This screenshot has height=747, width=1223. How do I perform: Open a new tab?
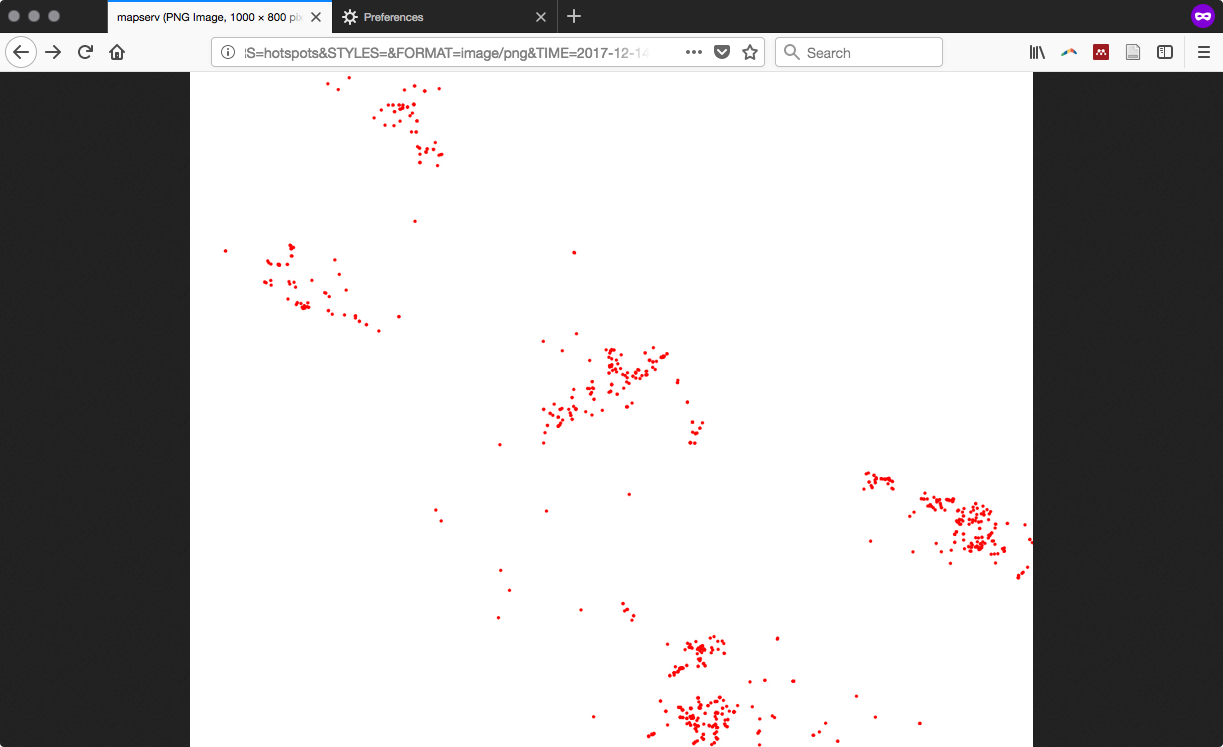pyautogui.click(x=574, y=17)
